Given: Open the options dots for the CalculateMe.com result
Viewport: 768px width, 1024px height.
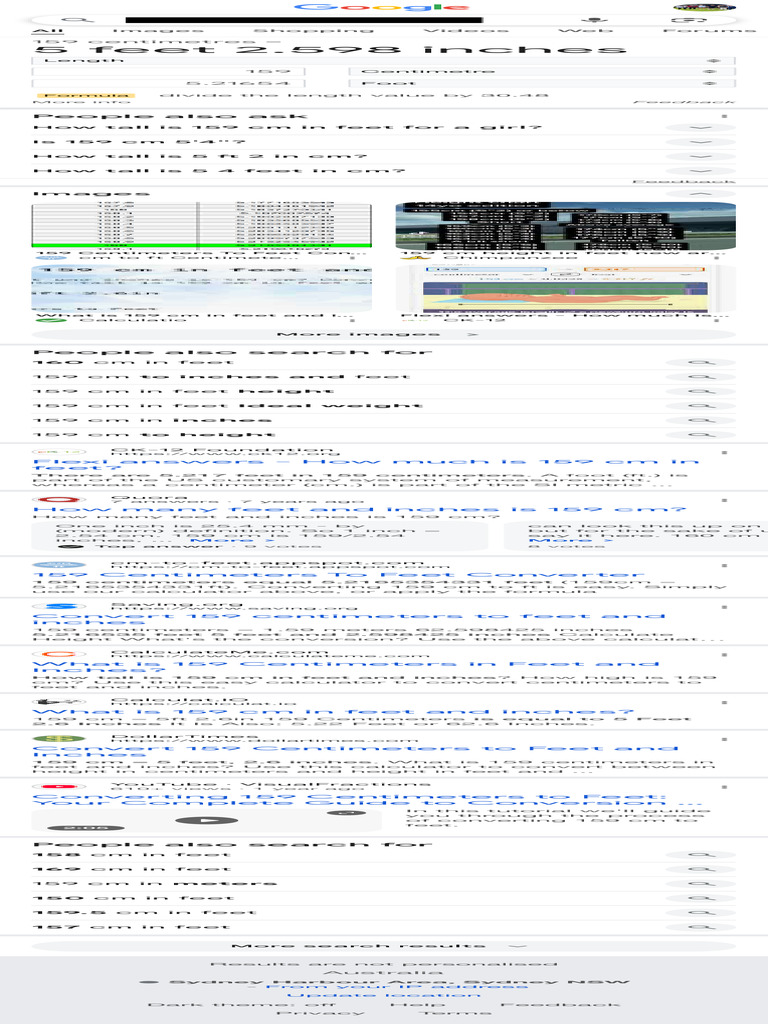Looking at the screenshot, I should click(x=724, y=654).
